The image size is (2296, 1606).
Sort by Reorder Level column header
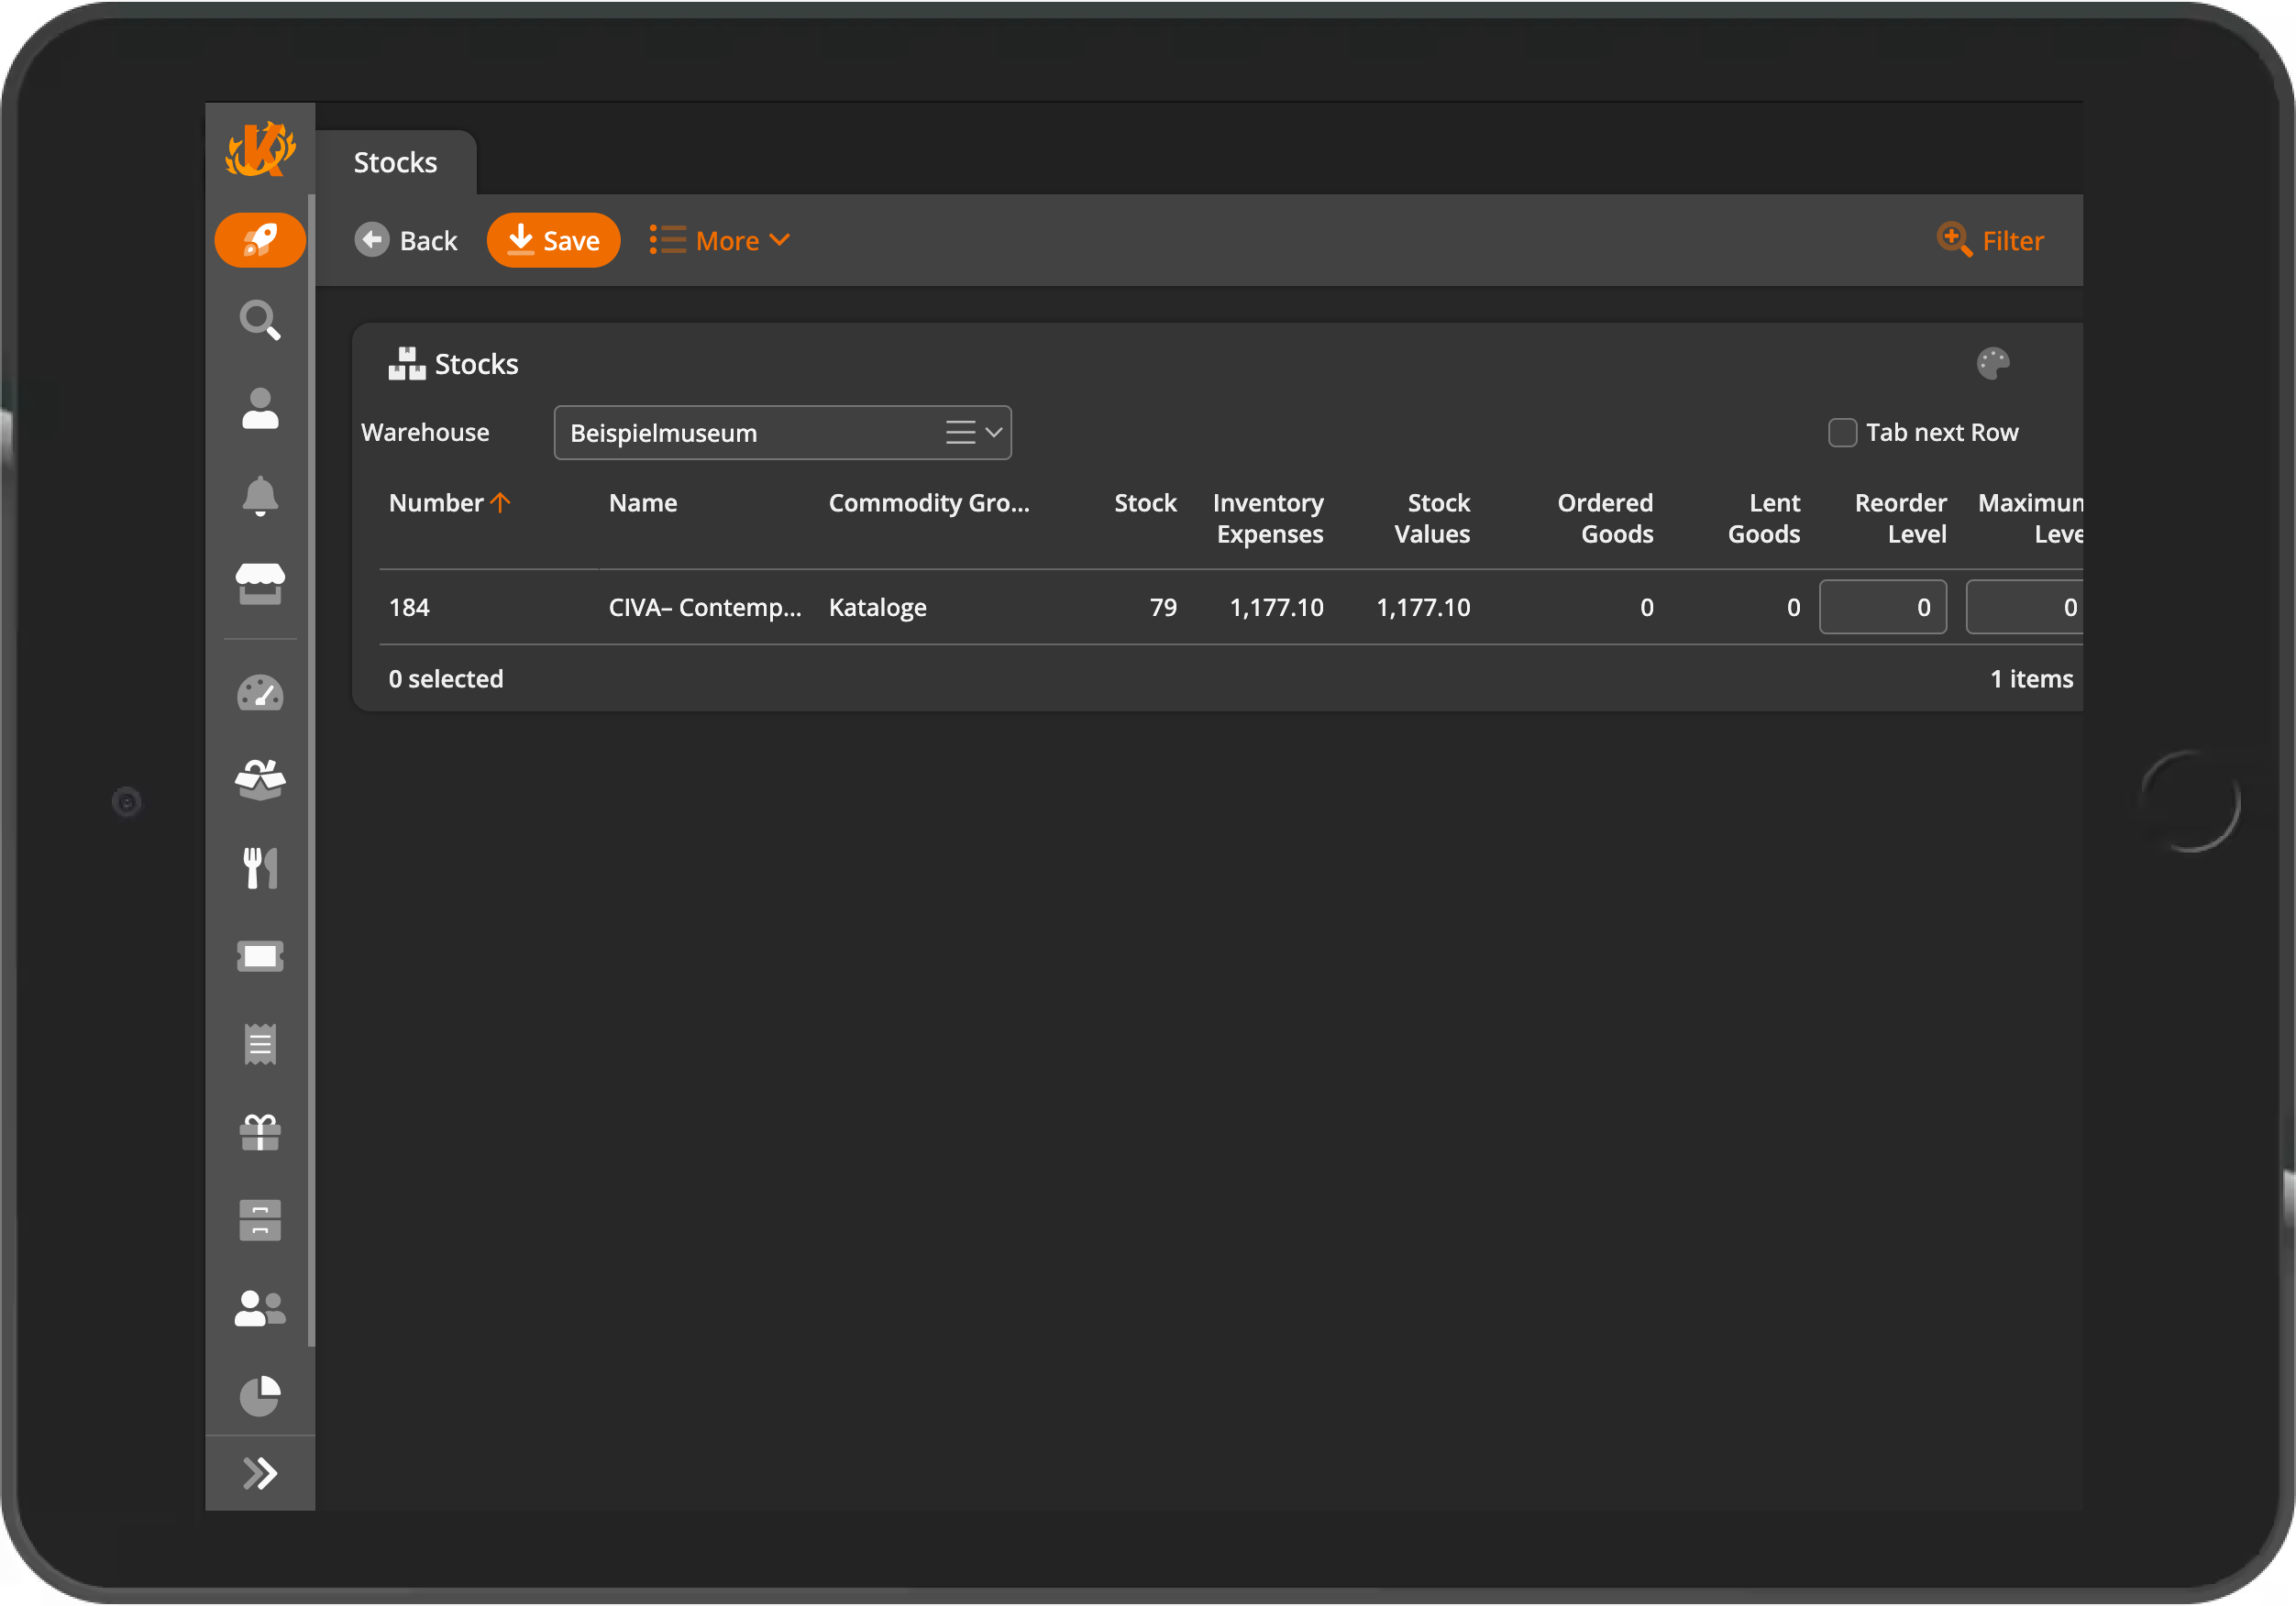pos(1900,518)
